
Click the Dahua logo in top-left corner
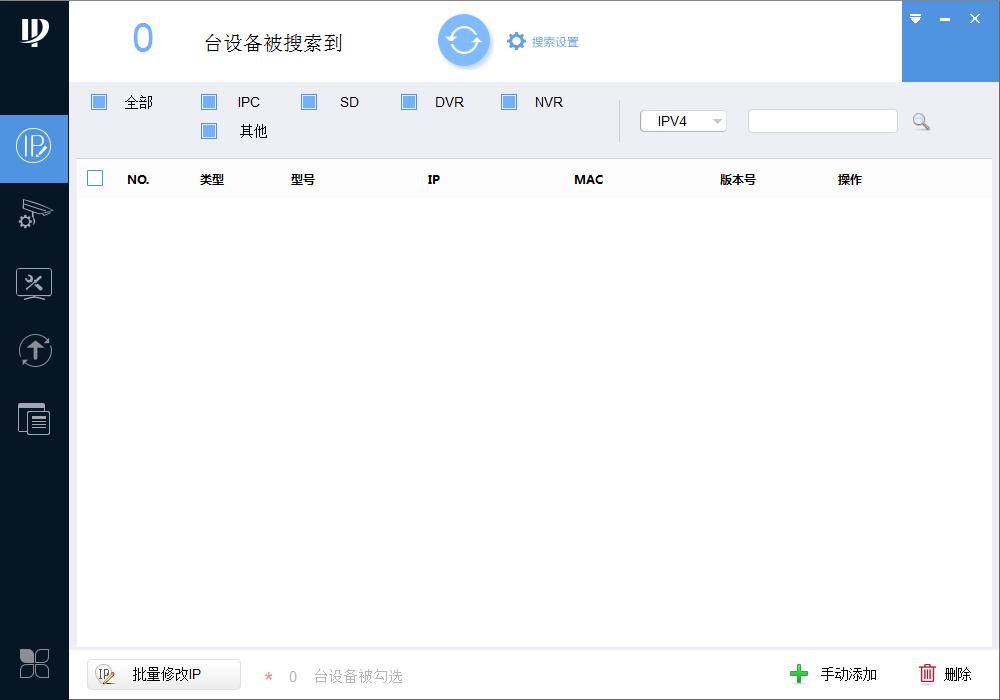34,34
